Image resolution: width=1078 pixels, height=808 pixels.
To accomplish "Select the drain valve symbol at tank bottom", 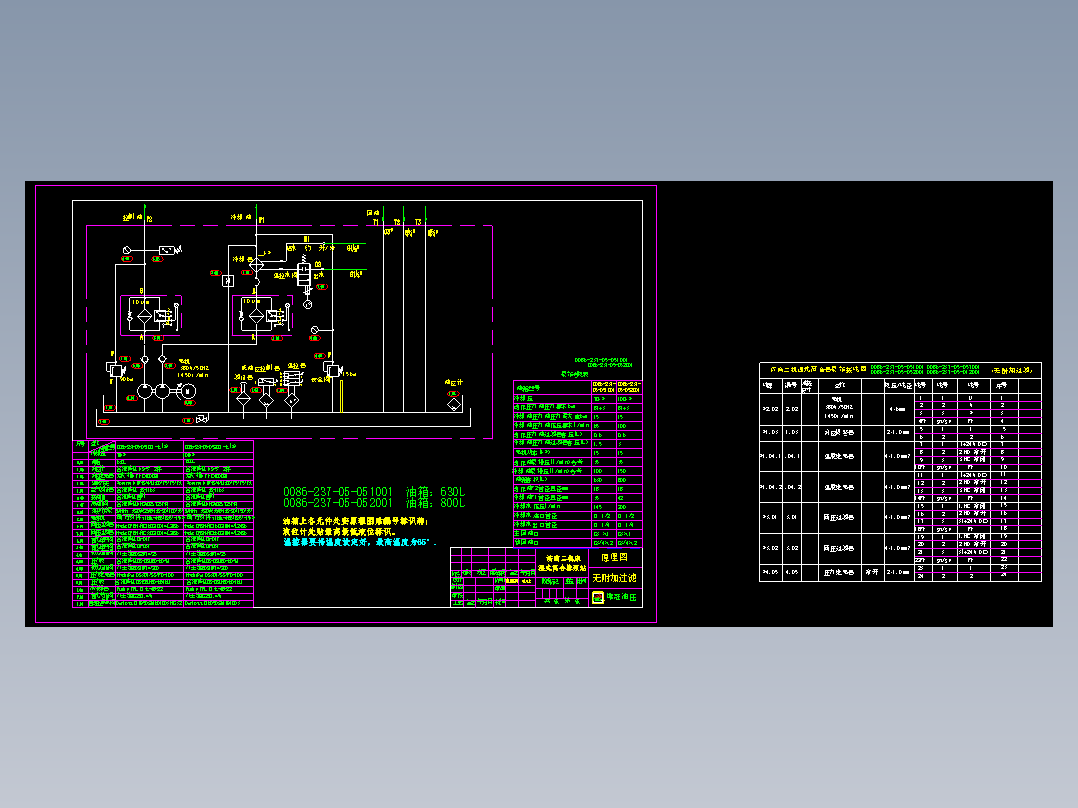I will [x=201, y=418].
